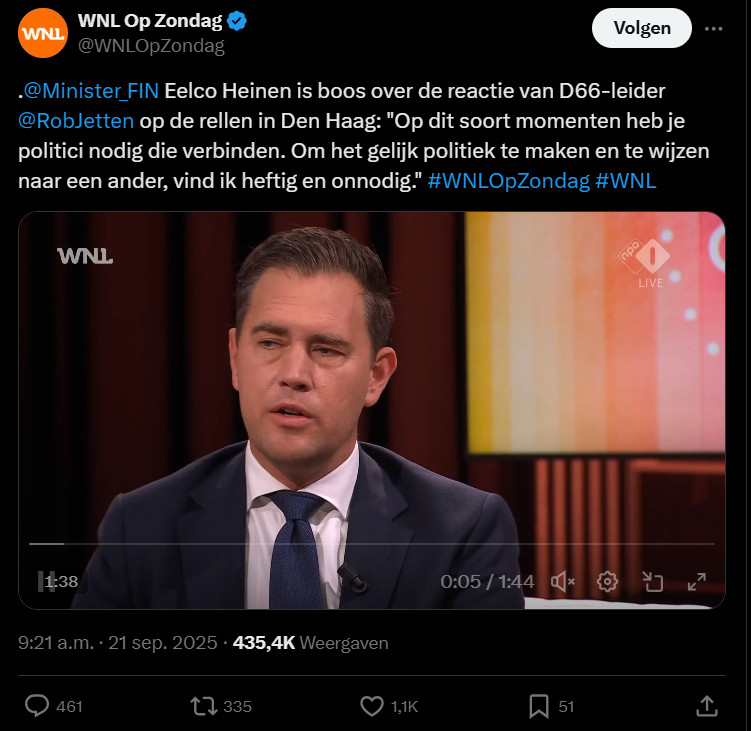Seek along the video progress bar
The image size is (751, 731).
(x=372, y=544)
